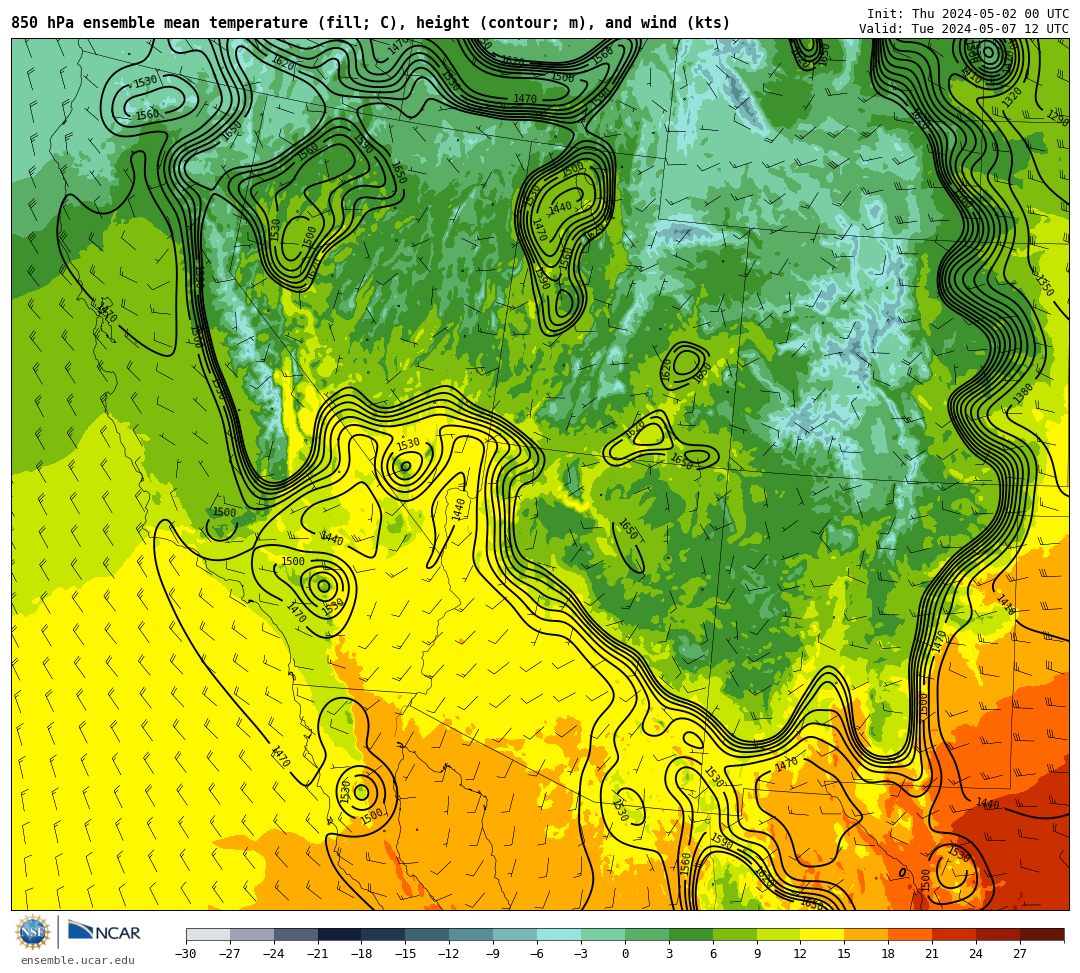1080x973 pixels.
Task: Click the 'Valid: Tue 2024-05-07 12 UTC' text
Action: pos(964,29)
